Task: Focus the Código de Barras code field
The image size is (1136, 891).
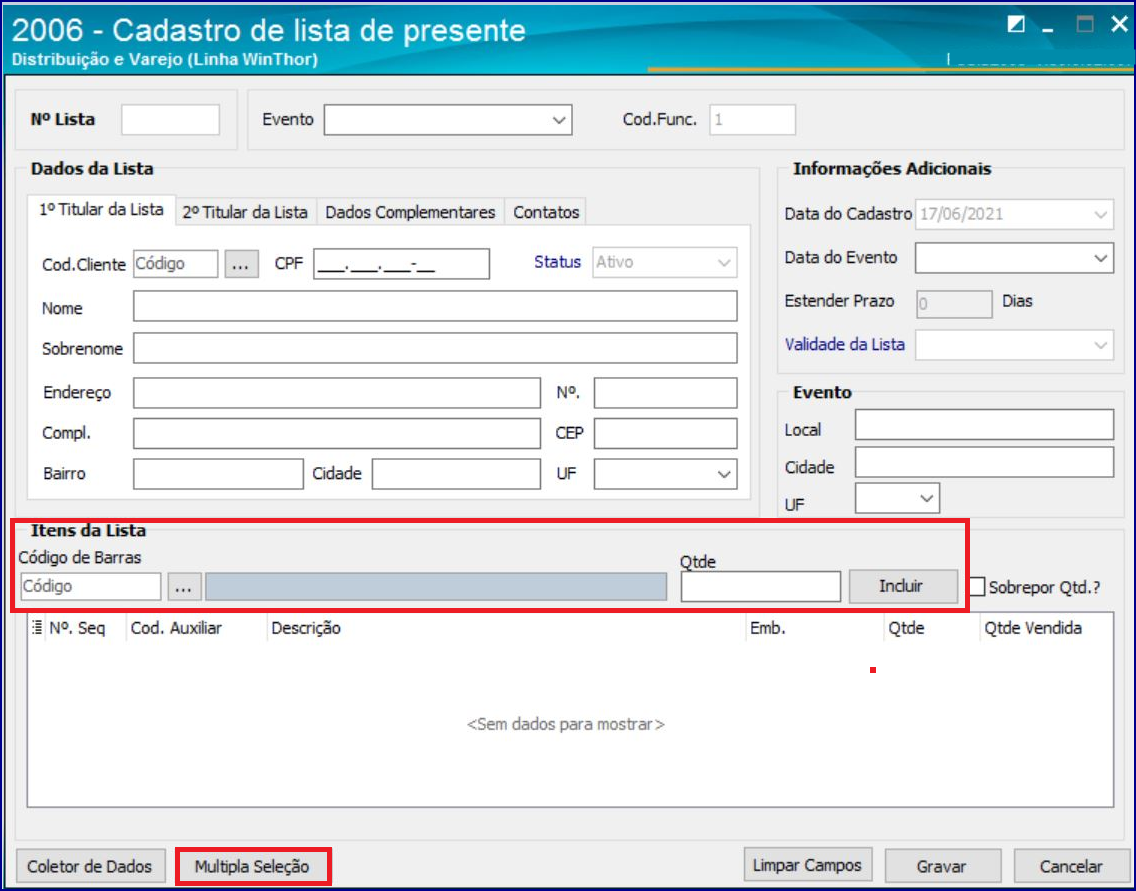Action: (91, 587)
